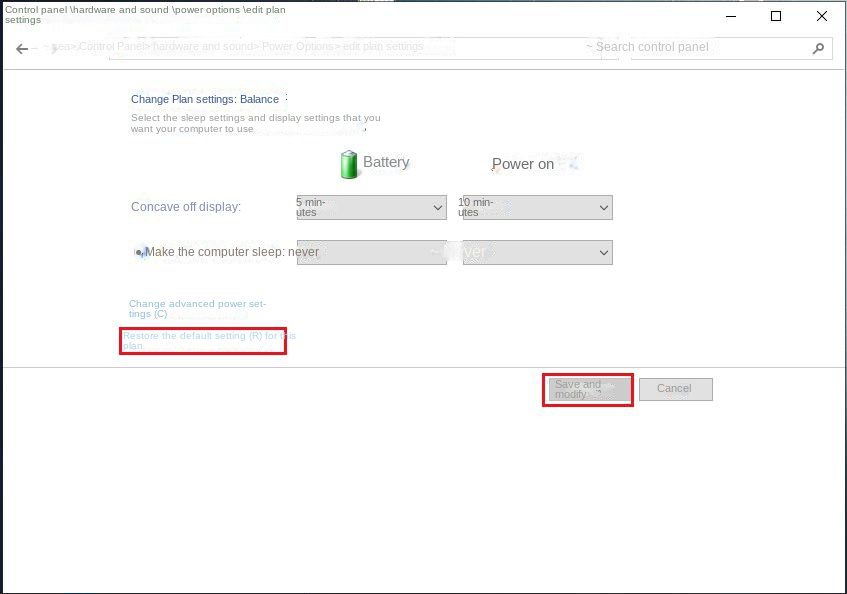
Task: Click the search magnifier icon
Action: [819, 48]
